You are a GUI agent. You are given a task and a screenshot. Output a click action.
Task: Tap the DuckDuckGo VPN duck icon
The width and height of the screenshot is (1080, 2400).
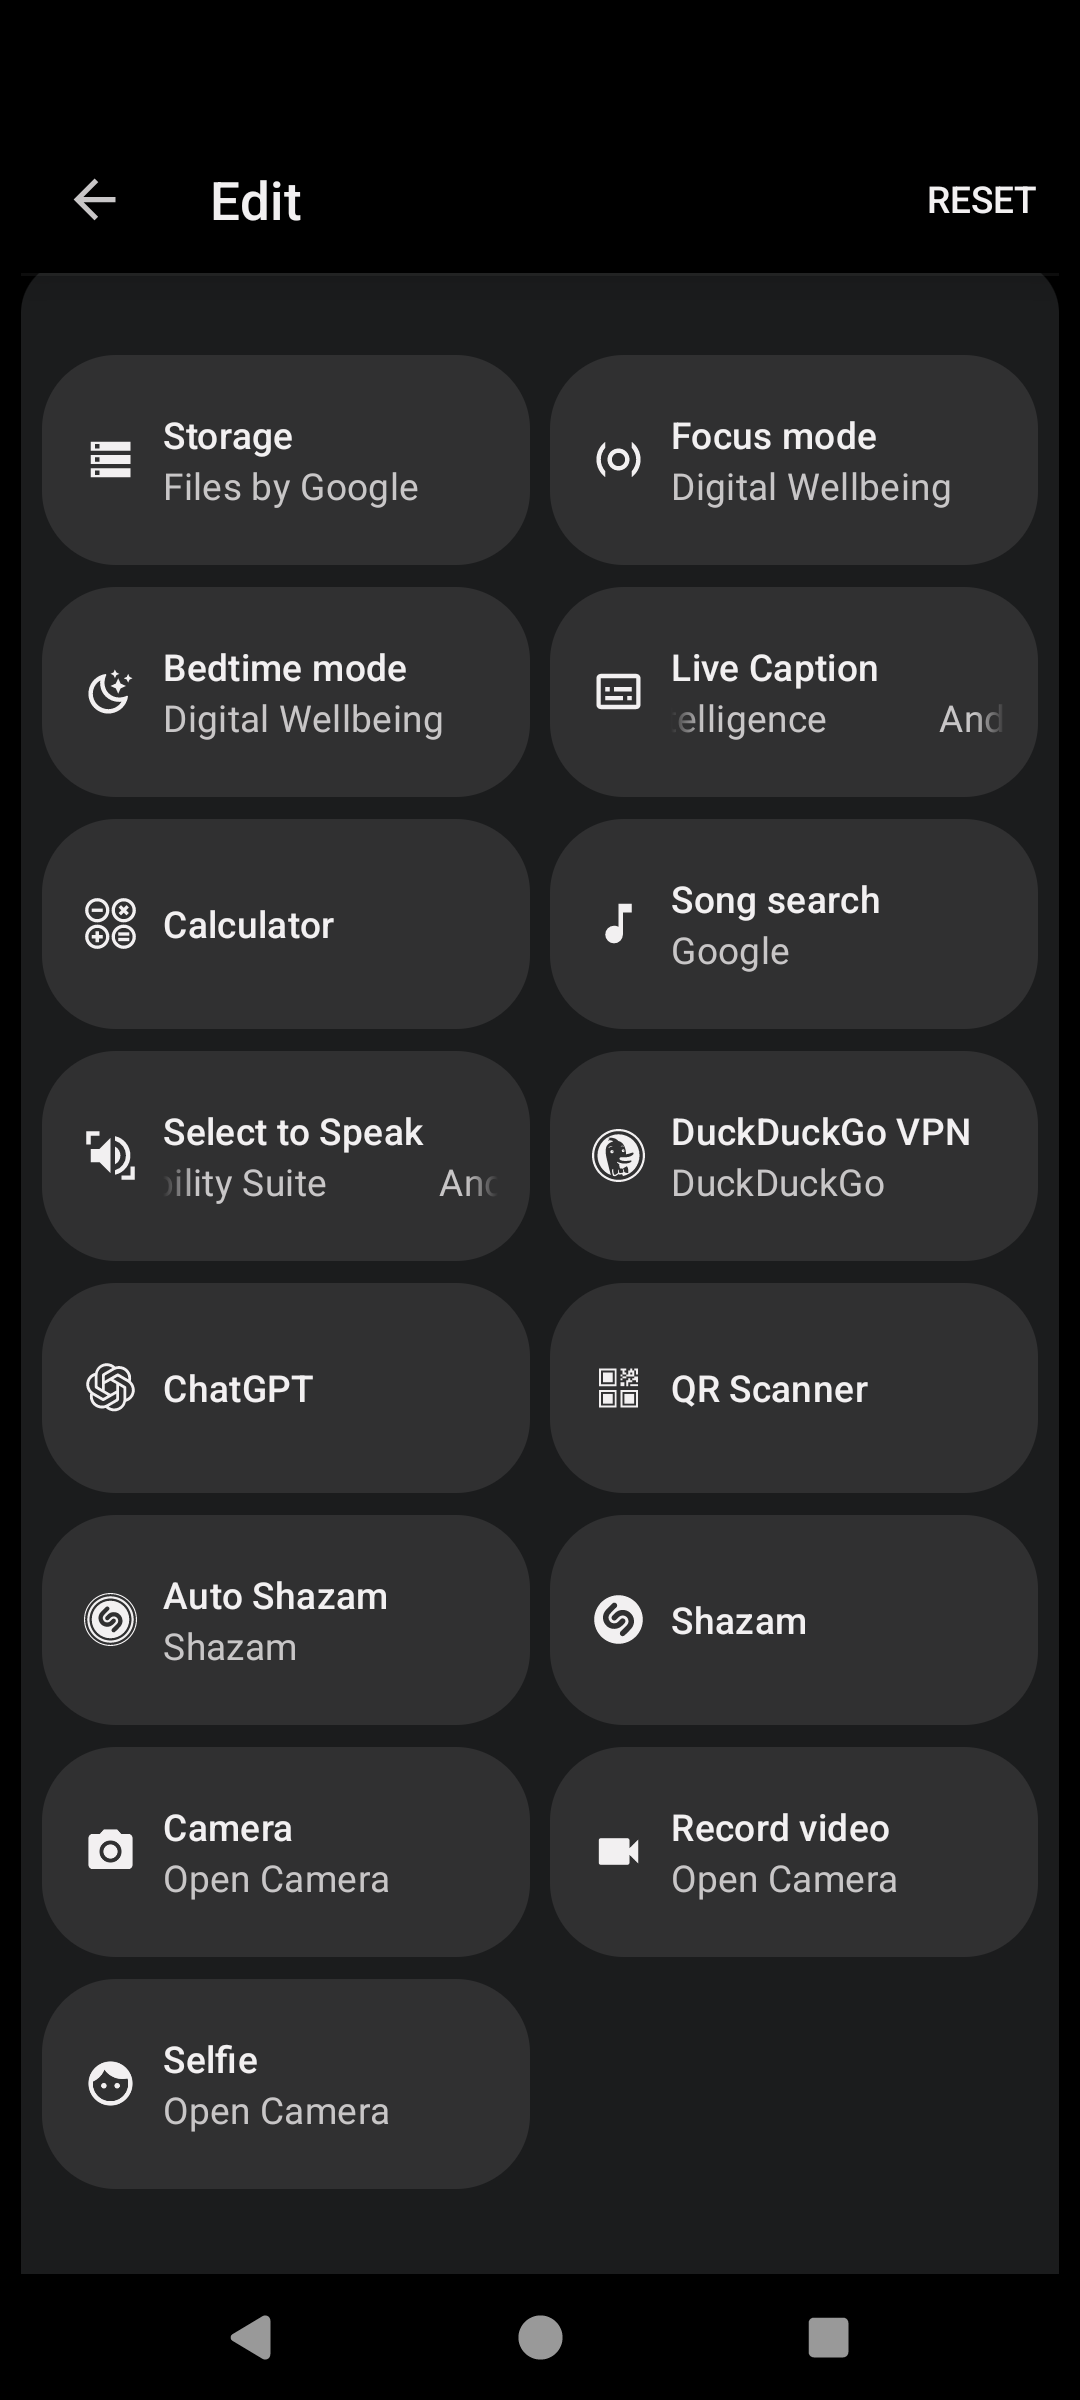coord(618,1156)
